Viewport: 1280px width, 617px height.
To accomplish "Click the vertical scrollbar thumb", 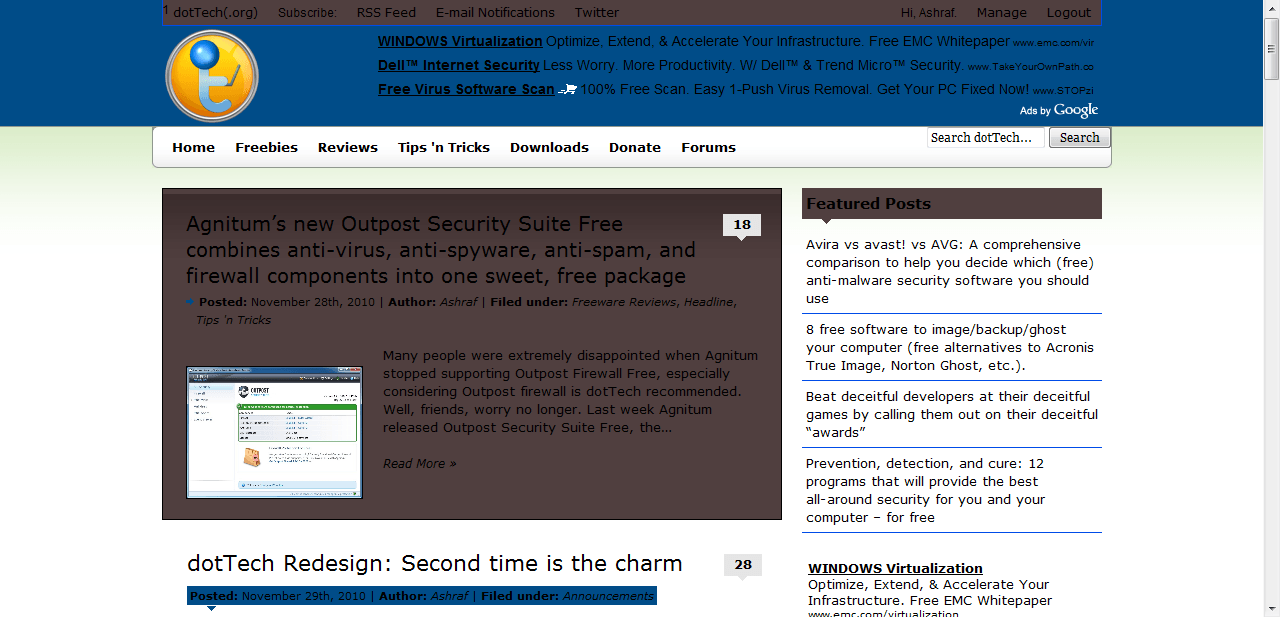I will point(1271,49).
